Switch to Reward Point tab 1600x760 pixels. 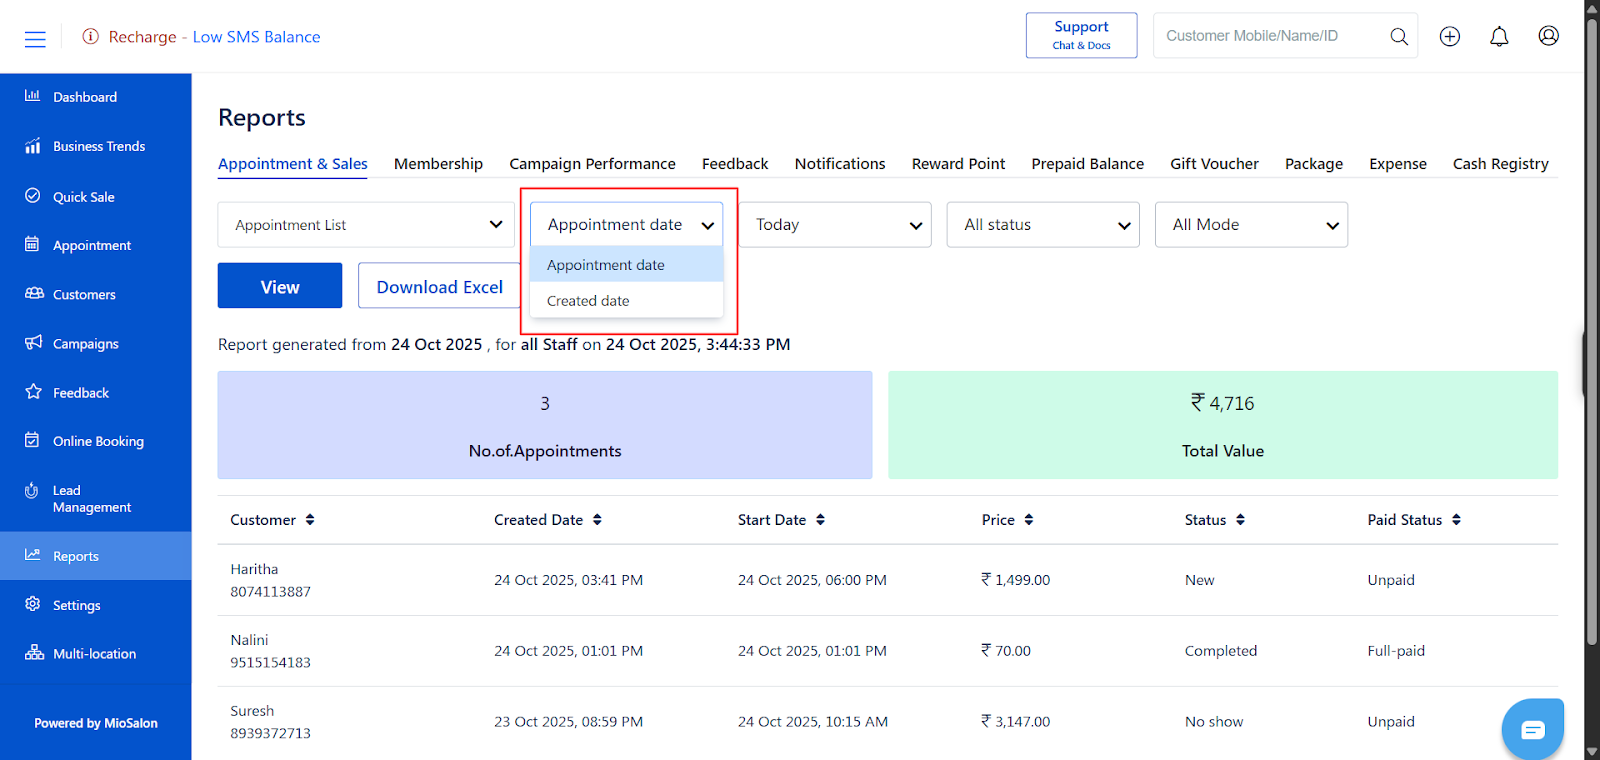coord(958,164)
